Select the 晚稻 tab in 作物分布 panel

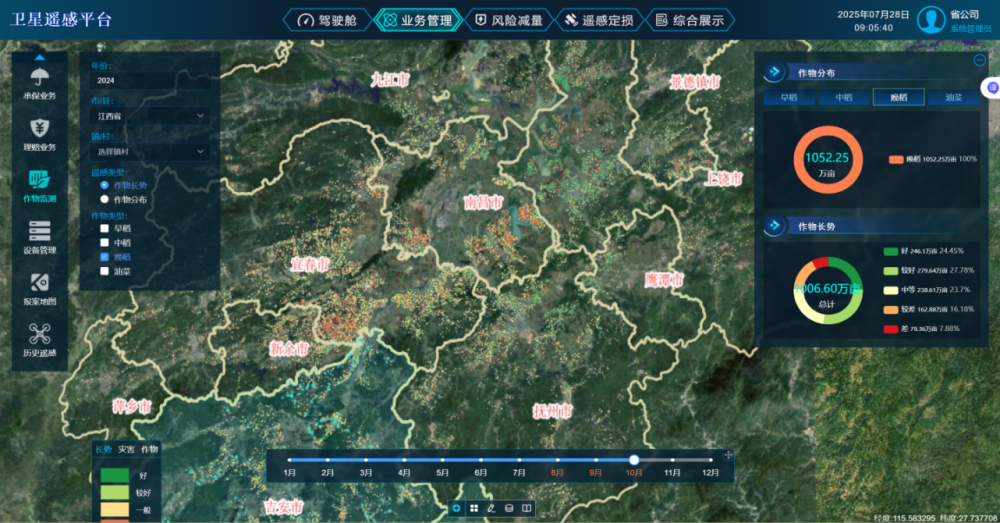[899, 98]
